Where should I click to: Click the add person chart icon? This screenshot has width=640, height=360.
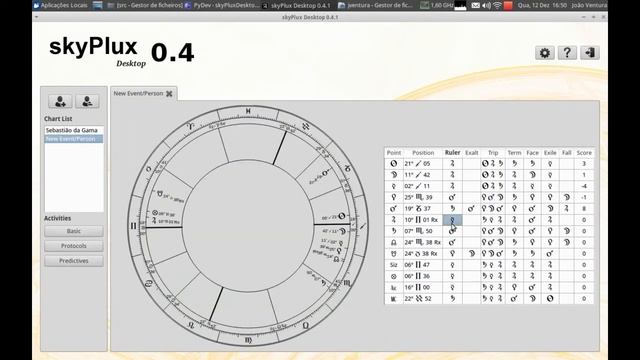tap(60, 101)
